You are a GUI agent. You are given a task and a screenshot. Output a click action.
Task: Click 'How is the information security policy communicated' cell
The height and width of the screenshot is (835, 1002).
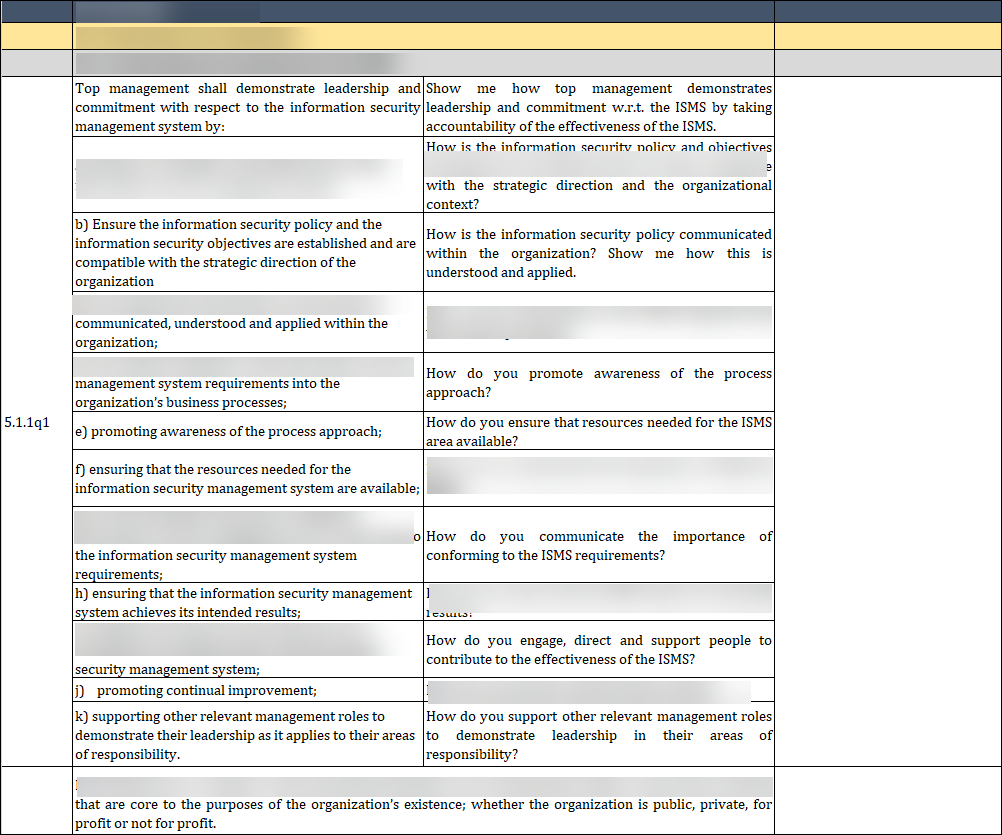598,253
